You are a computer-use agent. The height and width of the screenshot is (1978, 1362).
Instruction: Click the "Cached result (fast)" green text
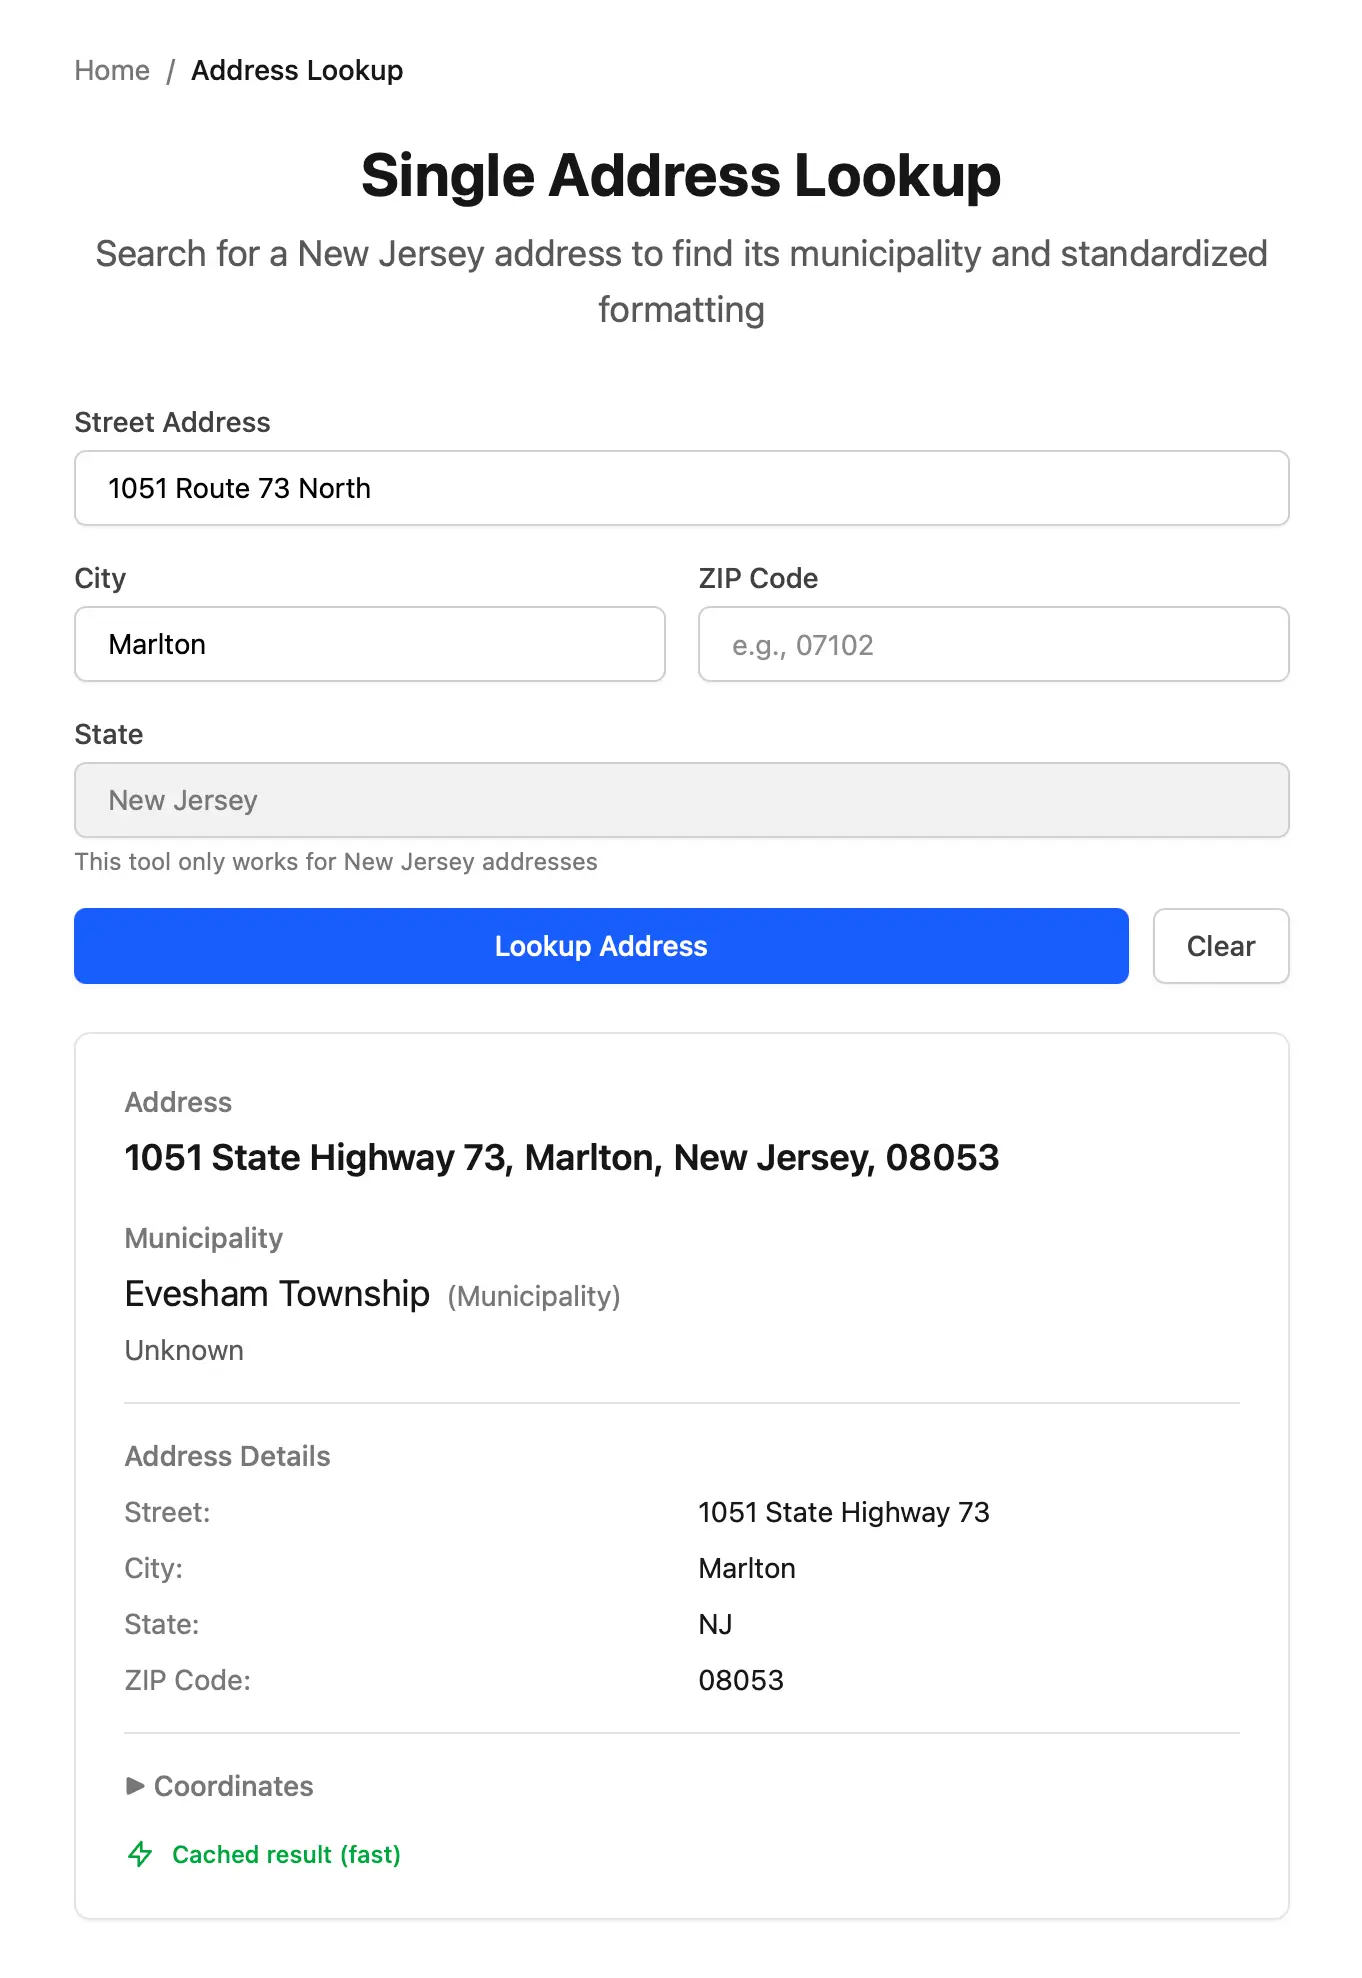coord(286,1854)
